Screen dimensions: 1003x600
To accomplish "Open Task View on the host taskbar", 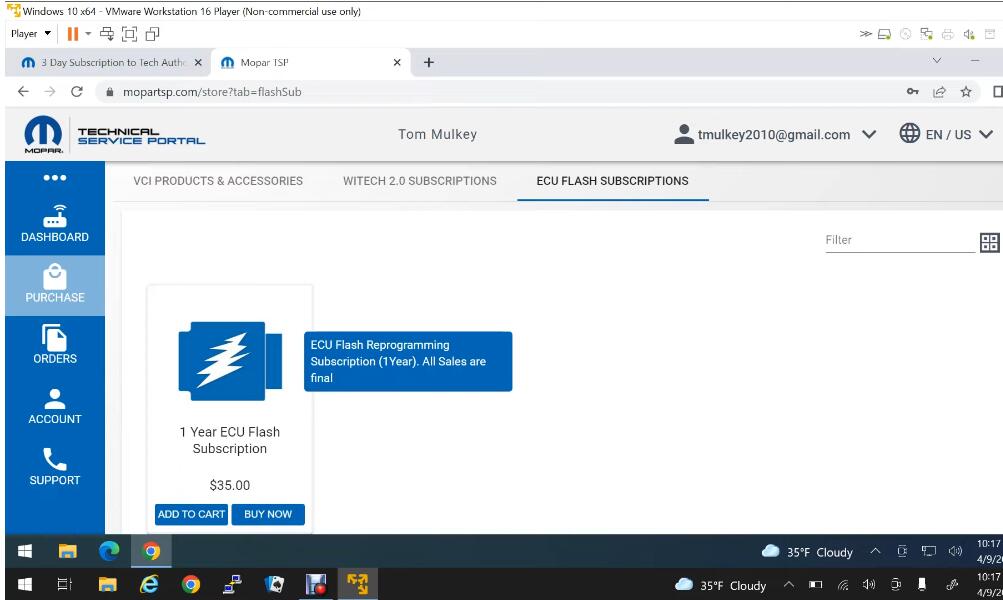I will [x=65, y=584].
